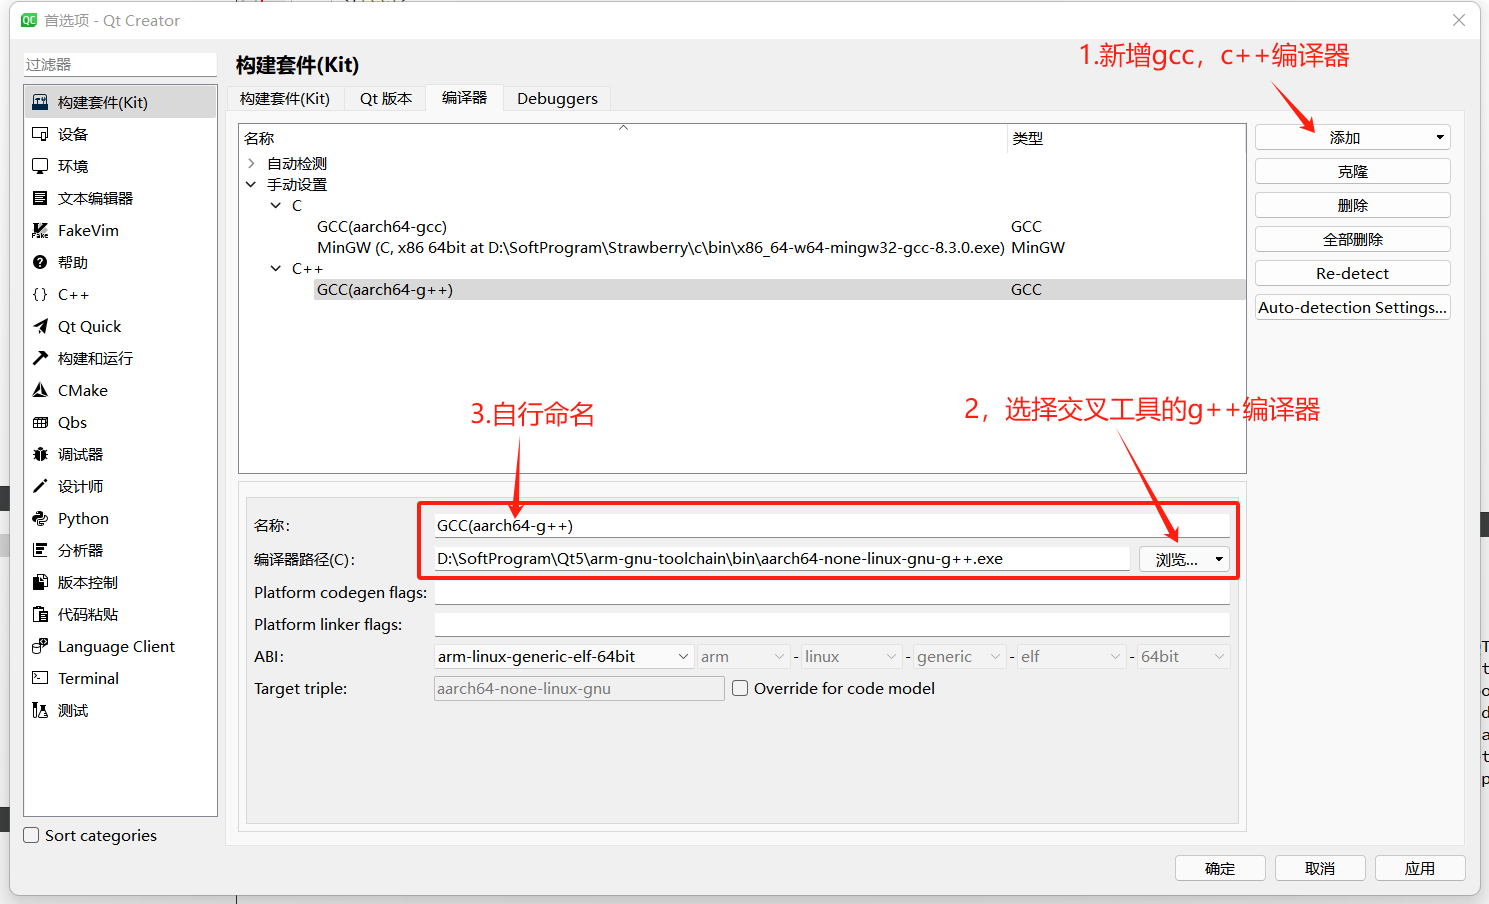
Task: Collapse the C++ compilers group in tree
Action: [276, 268]
